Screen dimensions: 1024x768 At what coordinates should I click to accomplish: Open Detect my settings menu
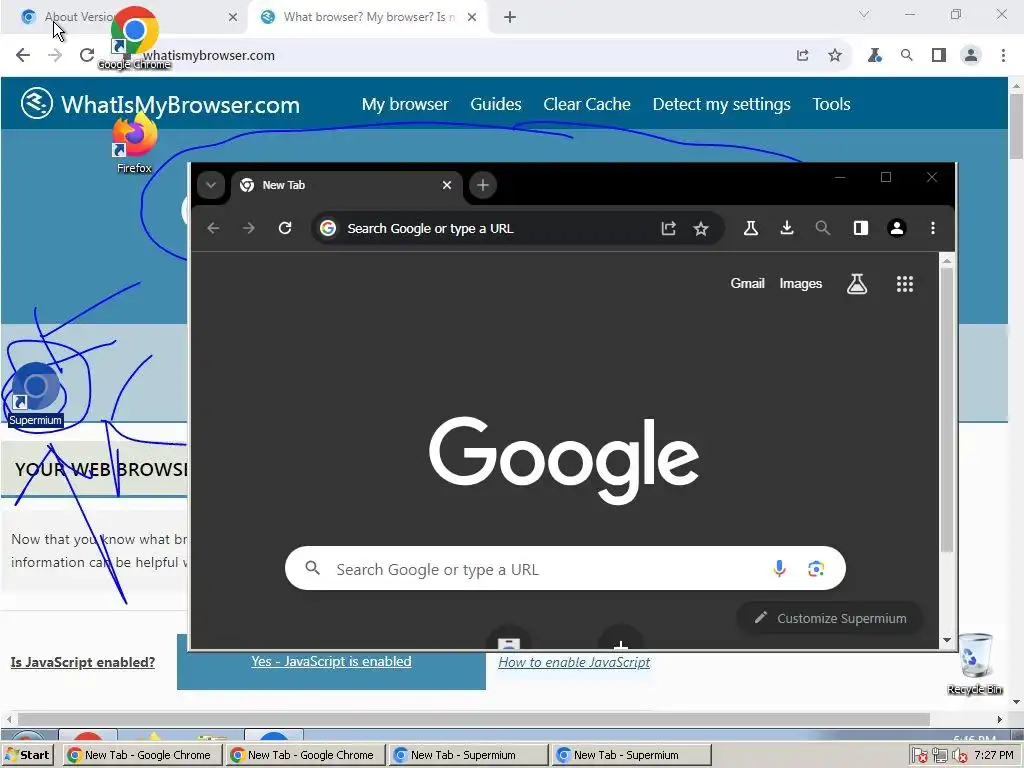click(721, 104)
